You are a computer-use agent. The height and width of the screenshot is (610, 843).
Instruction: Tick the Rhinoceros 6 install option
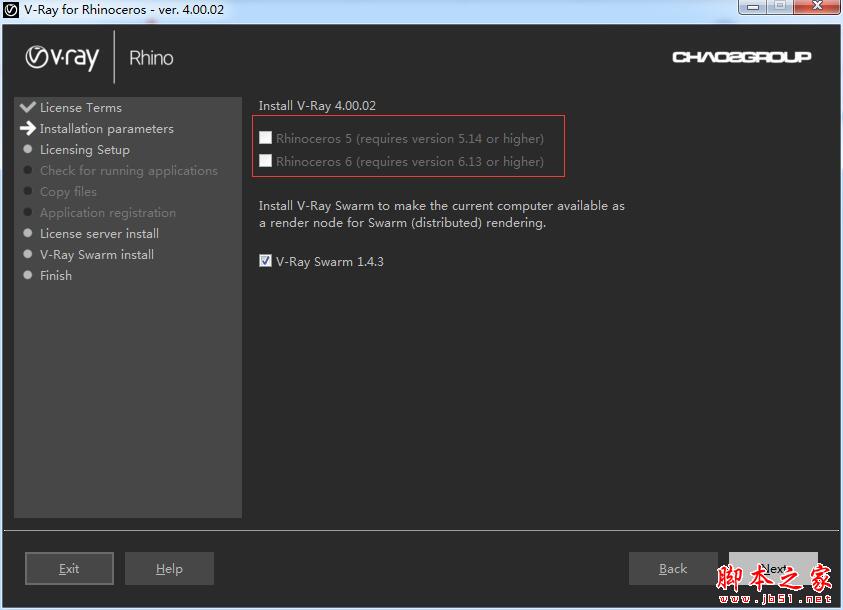(266, 161)
